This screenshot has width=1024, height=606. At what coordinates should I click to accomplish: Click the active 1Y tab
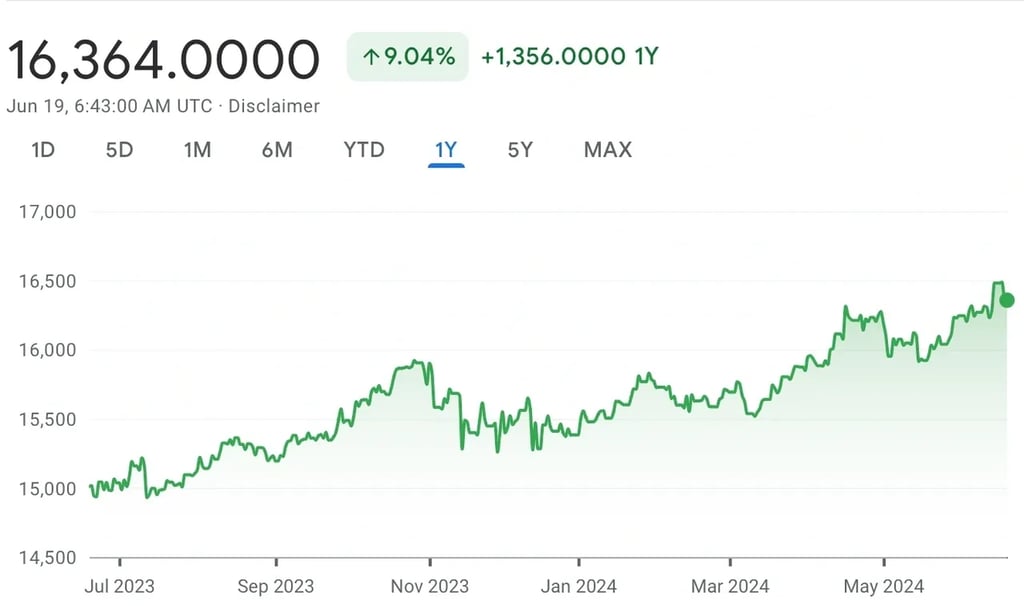(x=446, y=150)
